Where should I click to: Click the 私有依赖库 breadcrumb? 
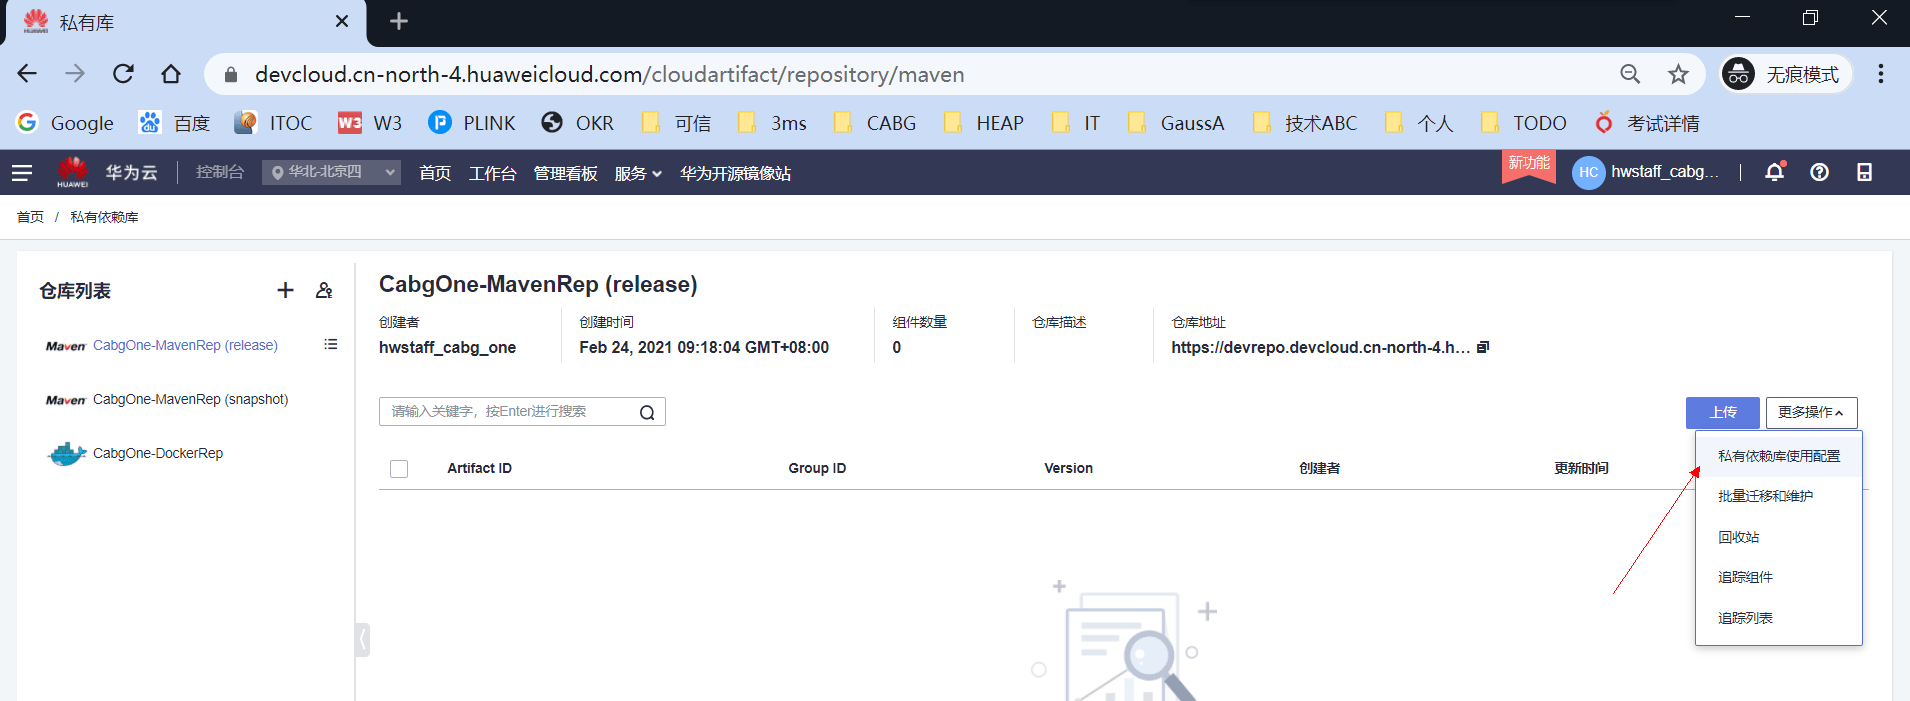pyautogui.click(x=104, y=217)
